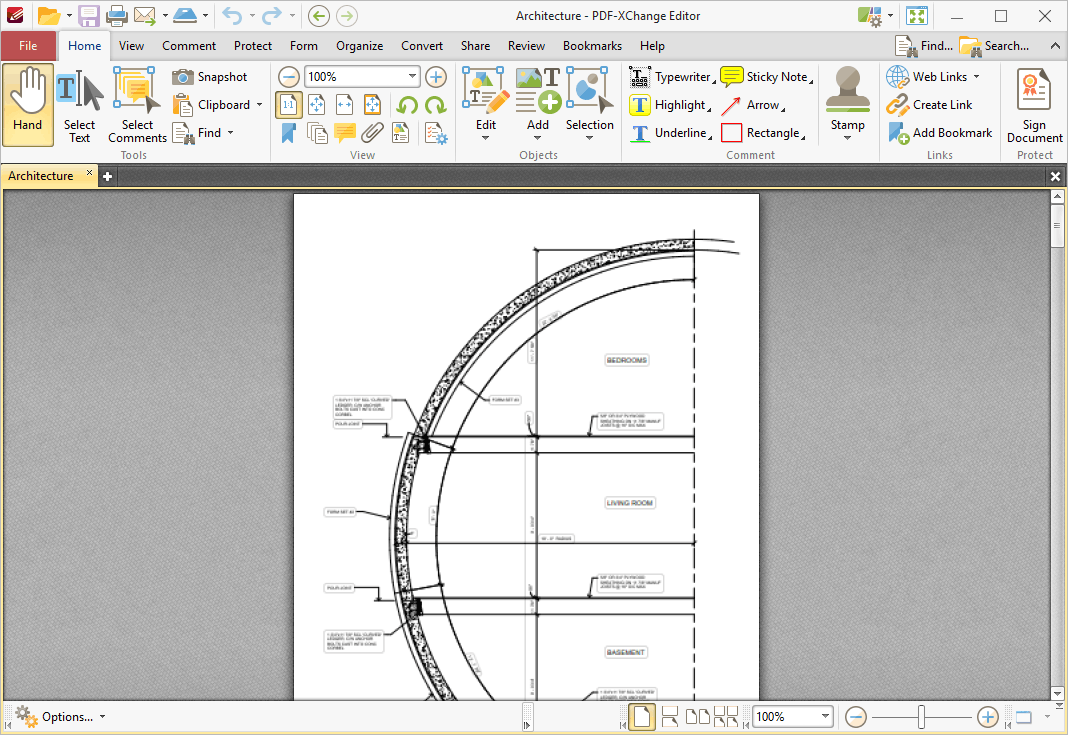Switch to the Organize ribbon tab
1068x735 pixels.
(359, 46)
